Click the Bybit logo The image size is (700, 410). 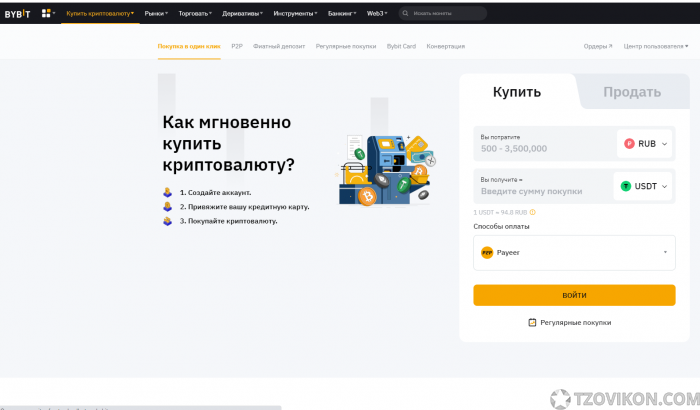17,13
